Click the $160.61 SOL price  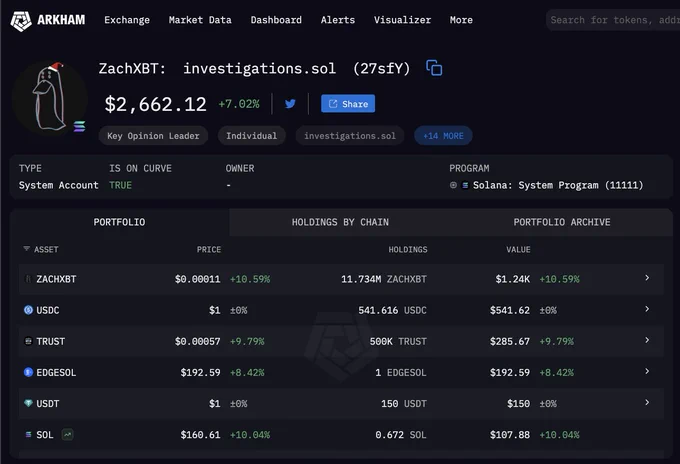[x=200, y=435]
